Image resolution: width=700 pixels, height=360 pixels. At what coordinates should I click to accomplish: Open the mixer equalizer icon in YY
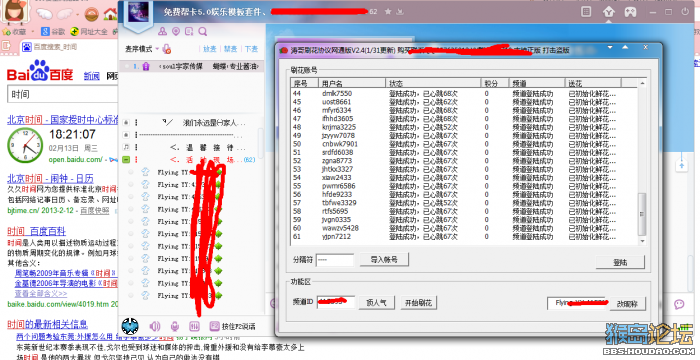194,327
